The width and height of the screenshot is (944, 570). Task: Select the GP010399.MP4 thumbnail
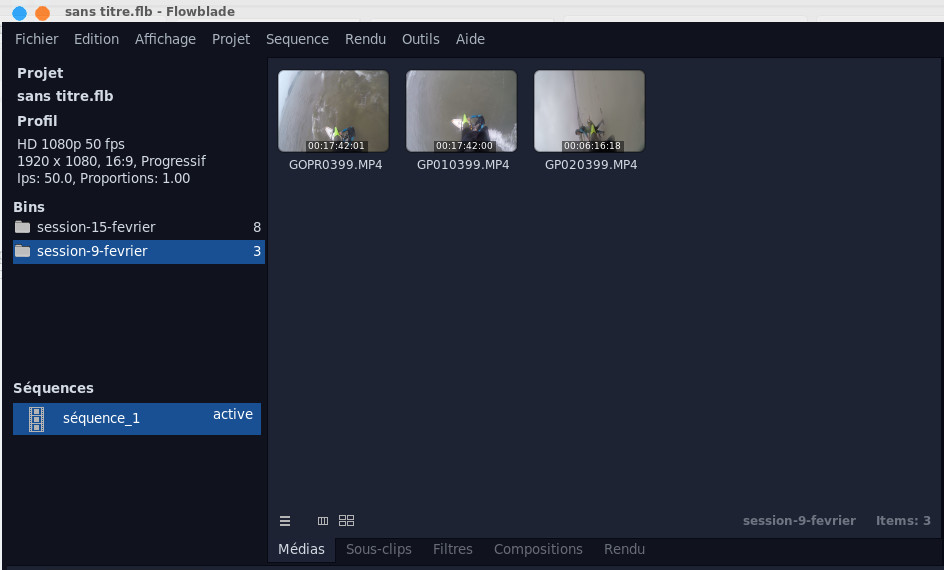coord(461,111)
